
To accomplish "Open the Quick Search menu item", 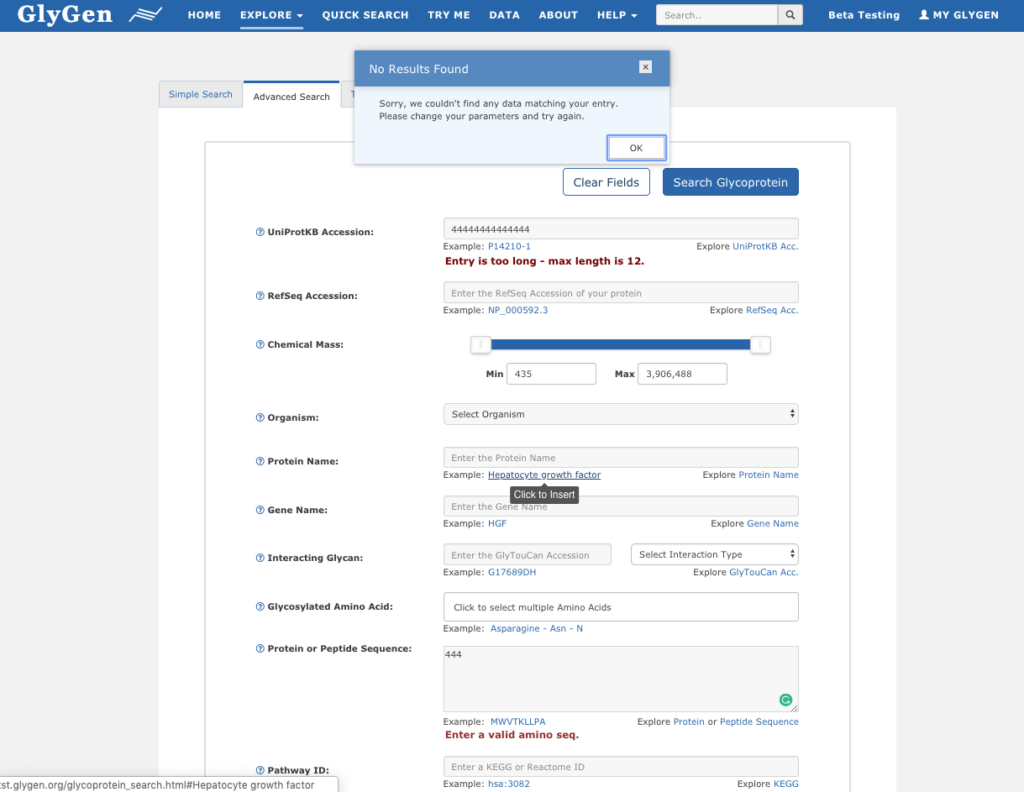I will [365, 15].
